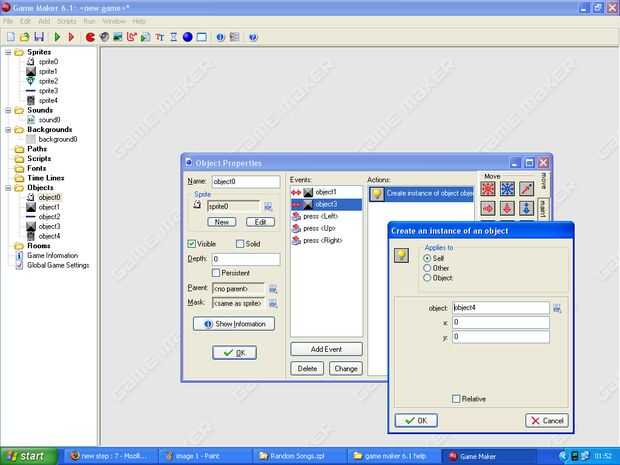Click the x coordinate input field
Screen dimensions: 620x465
(x=501, y=322)
